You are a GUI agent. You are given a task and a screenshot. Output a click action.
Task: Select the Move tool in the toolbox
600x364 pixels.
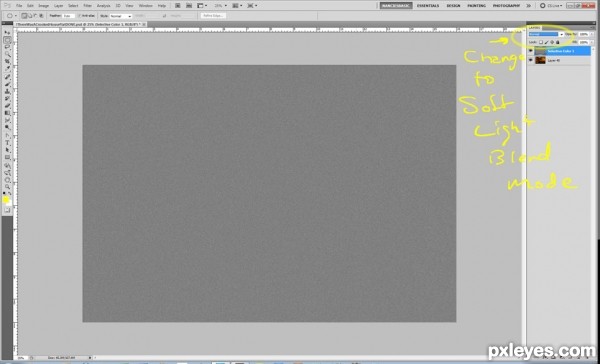coord(7,33)
